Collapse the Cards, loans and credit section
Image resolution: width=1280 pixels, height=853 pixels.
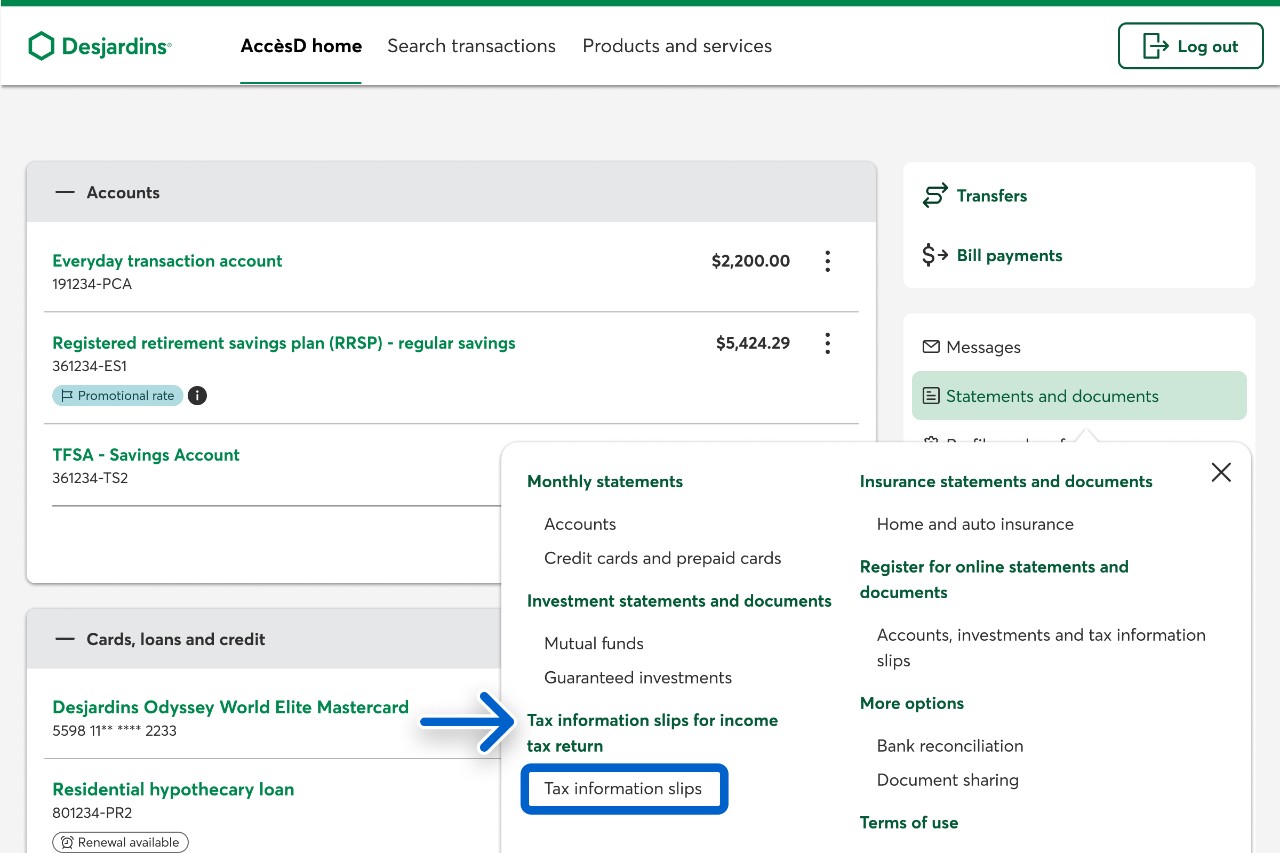(x=66, y=639)
